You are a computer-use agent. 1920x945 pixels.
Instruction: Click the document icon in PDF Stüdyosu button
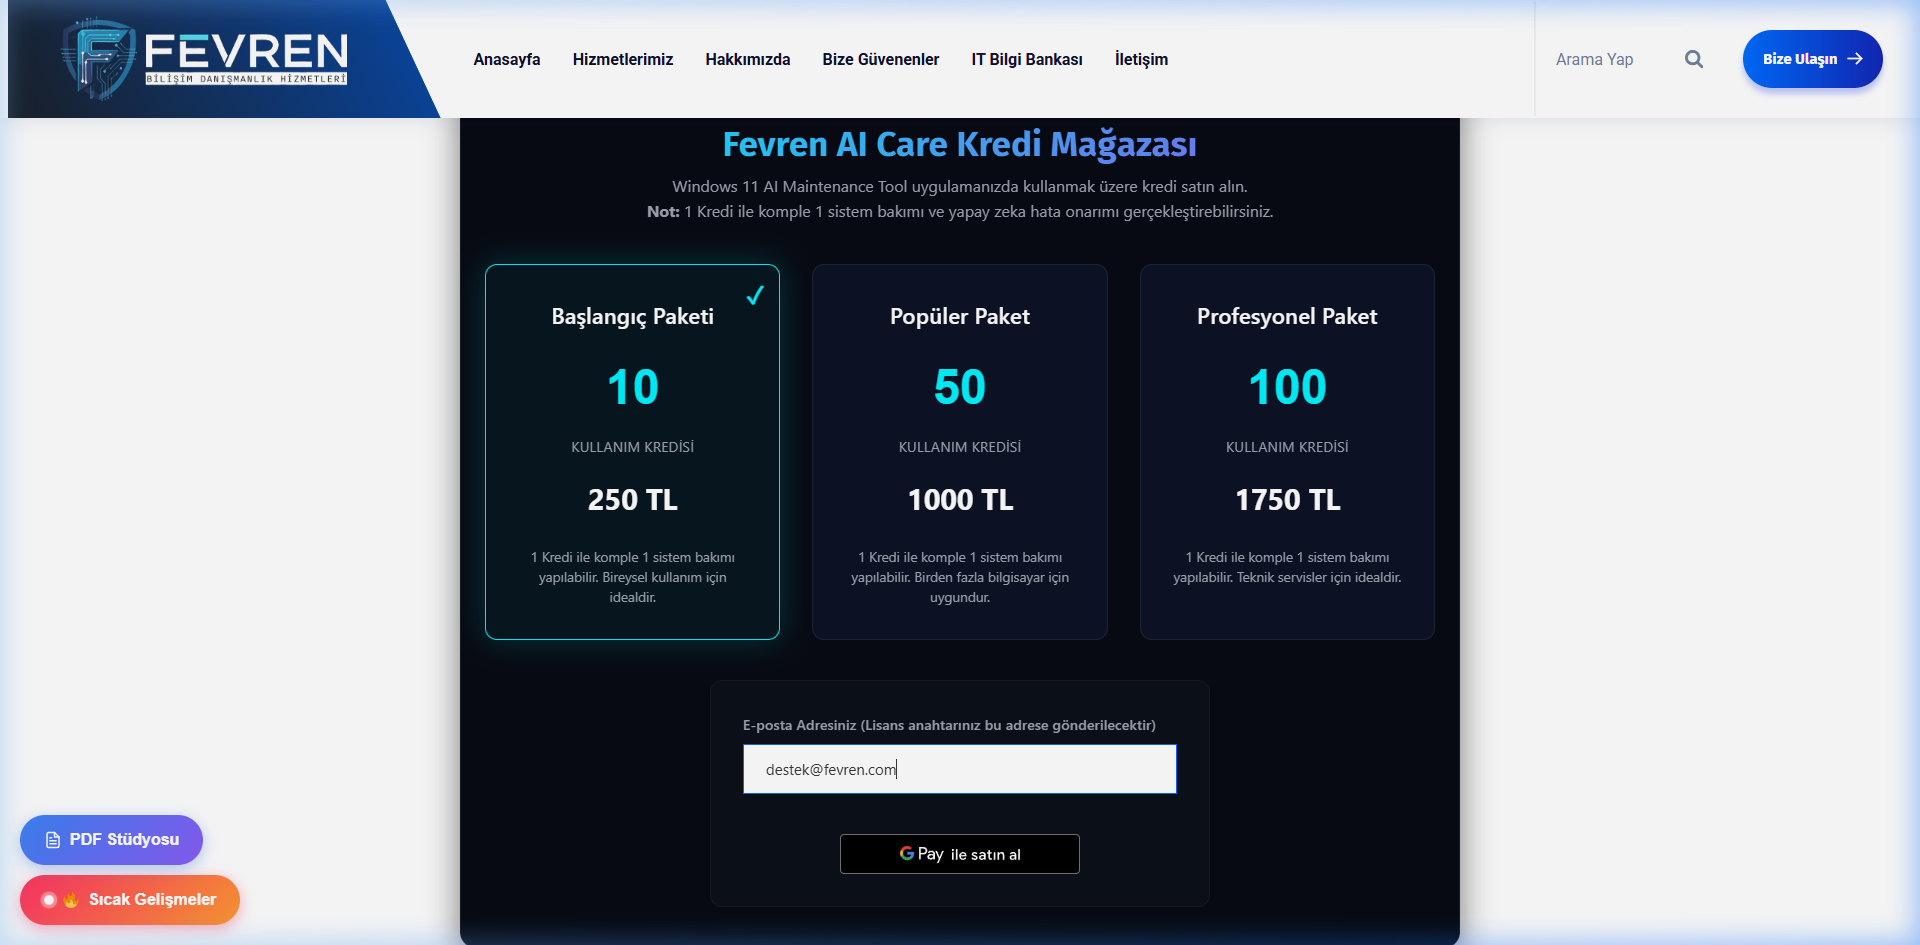coord(53,840)
